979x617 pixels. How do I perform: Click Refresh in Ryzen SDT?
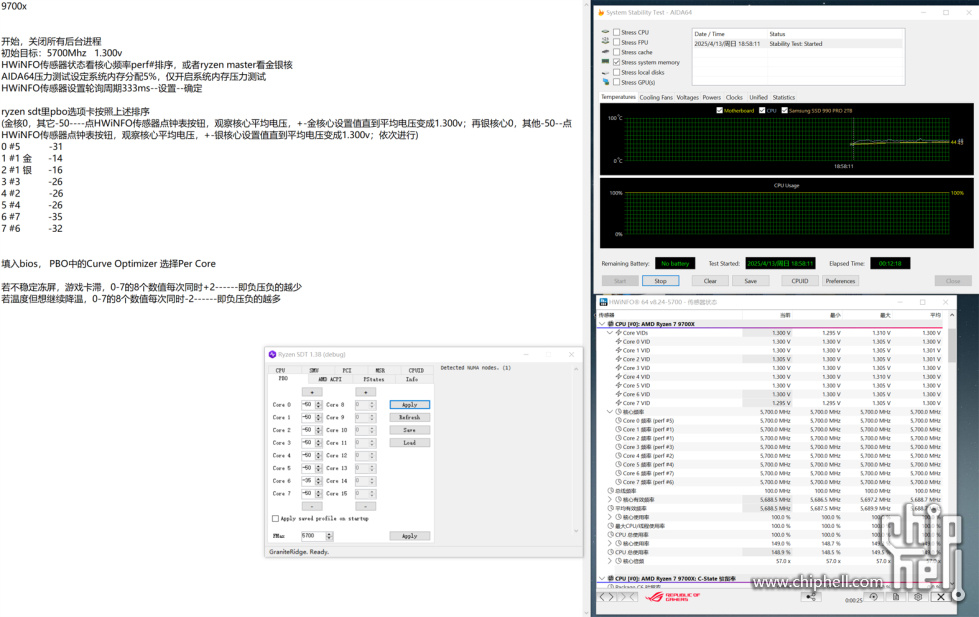coord(410,417)
